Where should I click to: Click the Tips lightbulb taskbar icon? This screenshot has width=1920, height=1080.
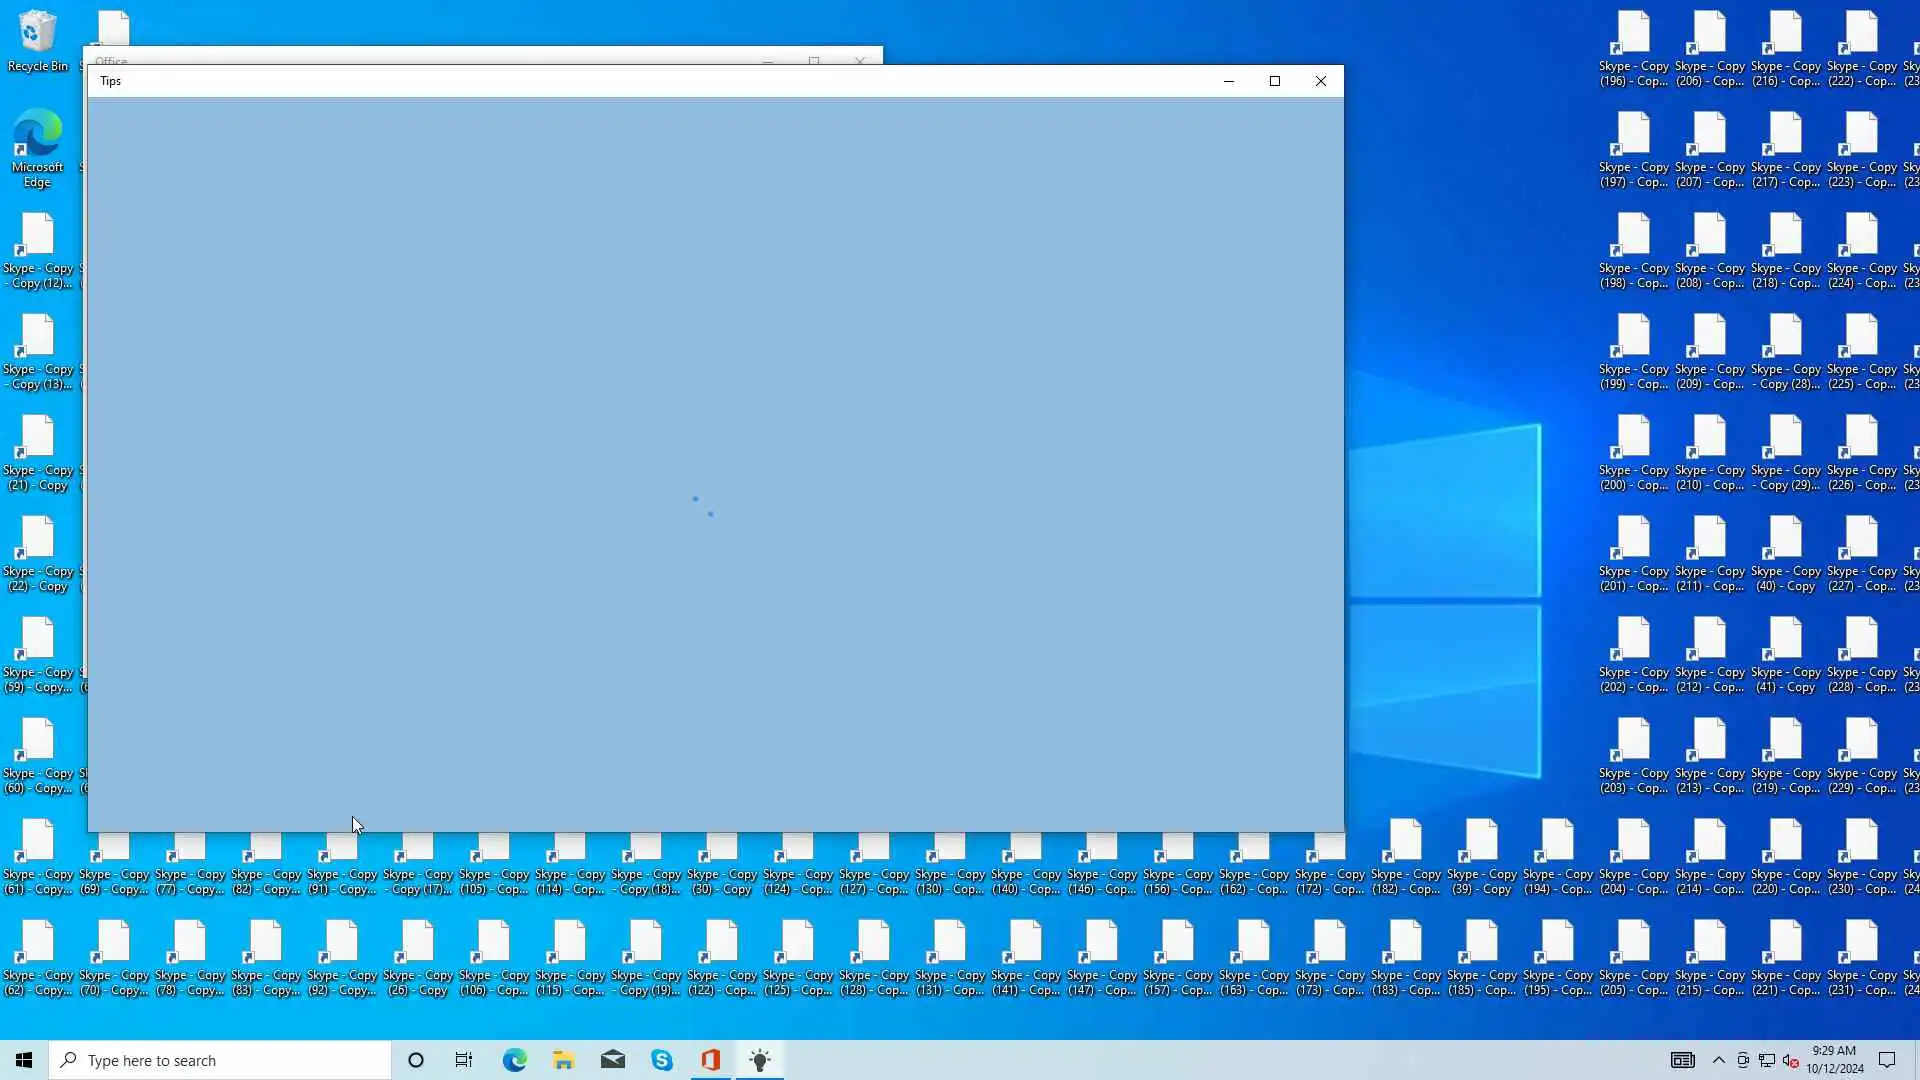pyautogui.click(x=760, y=1060)
